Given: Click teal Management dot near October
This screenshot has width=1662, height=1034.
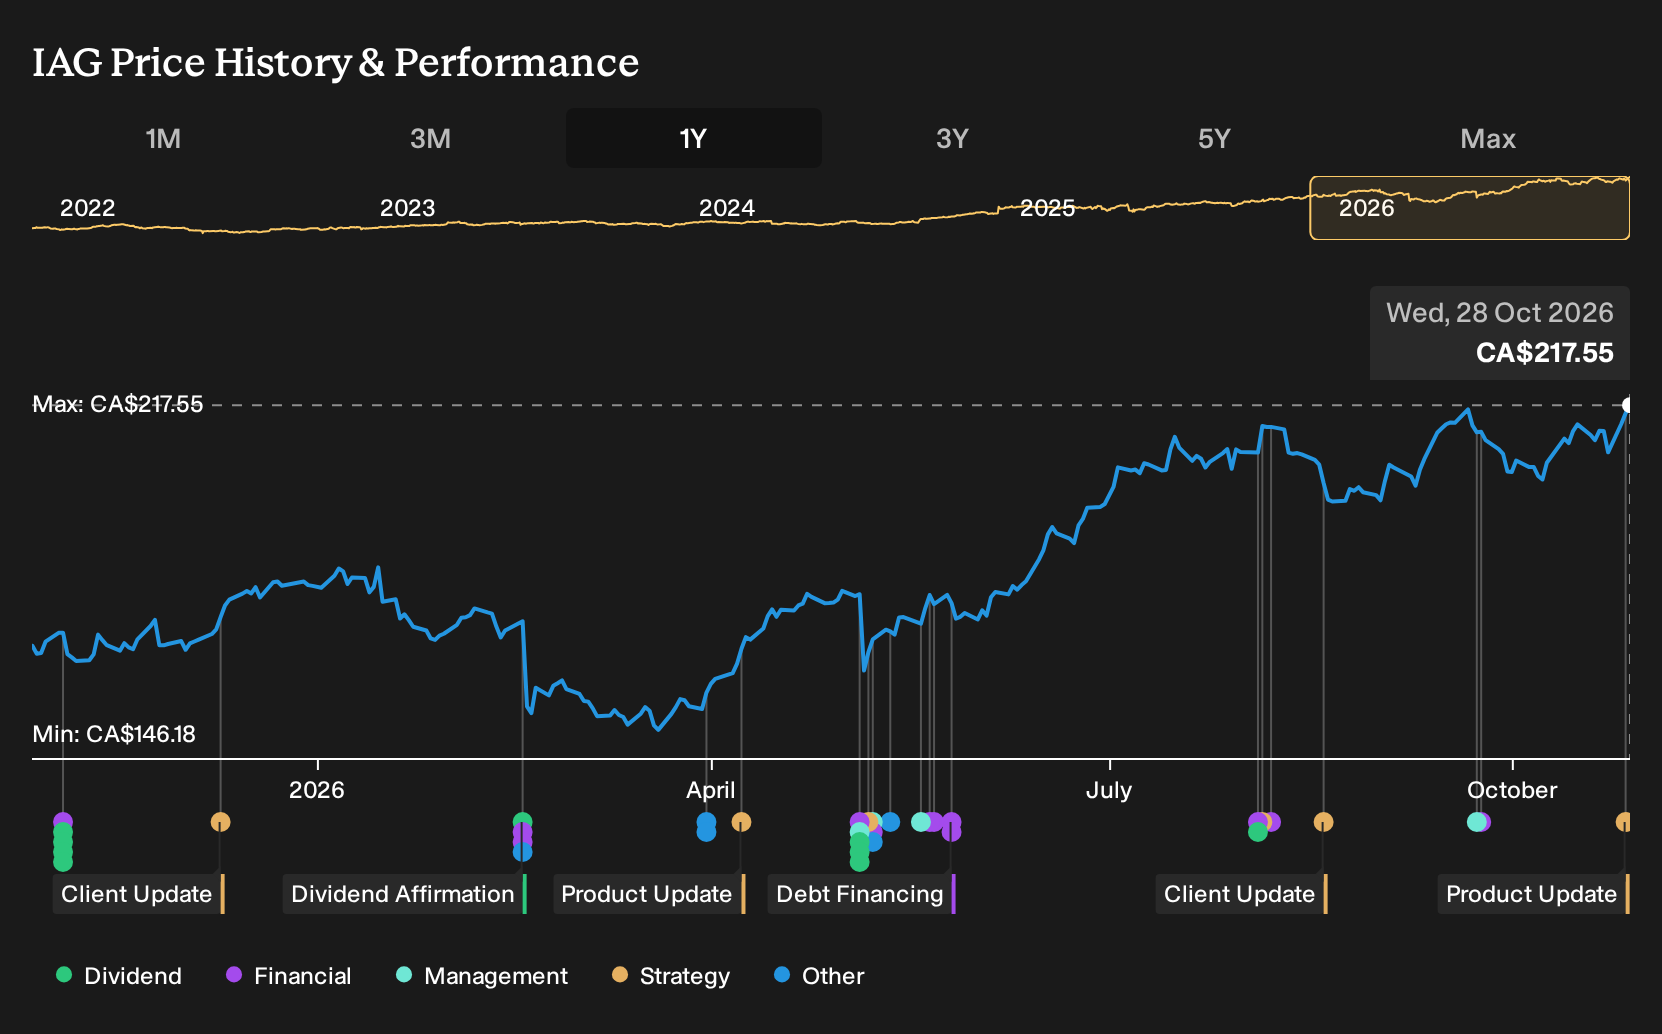Looking at the screenshot, I should (1476, 822).
